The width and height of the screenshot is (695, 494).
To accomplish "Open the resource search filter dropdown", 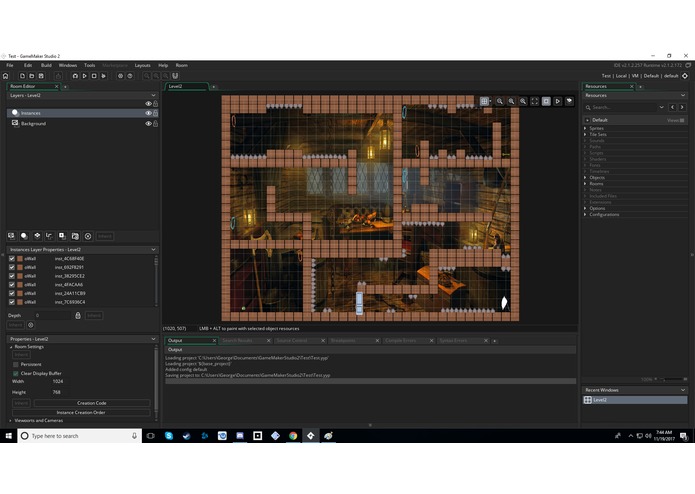I will 661,107.
